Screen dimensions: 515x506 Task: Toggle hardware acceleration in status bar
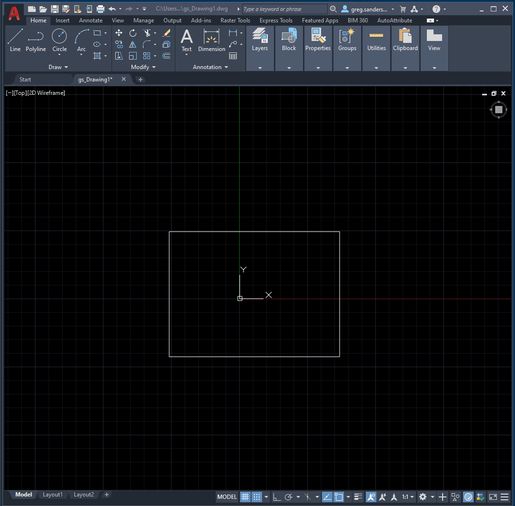click(468, 497)
